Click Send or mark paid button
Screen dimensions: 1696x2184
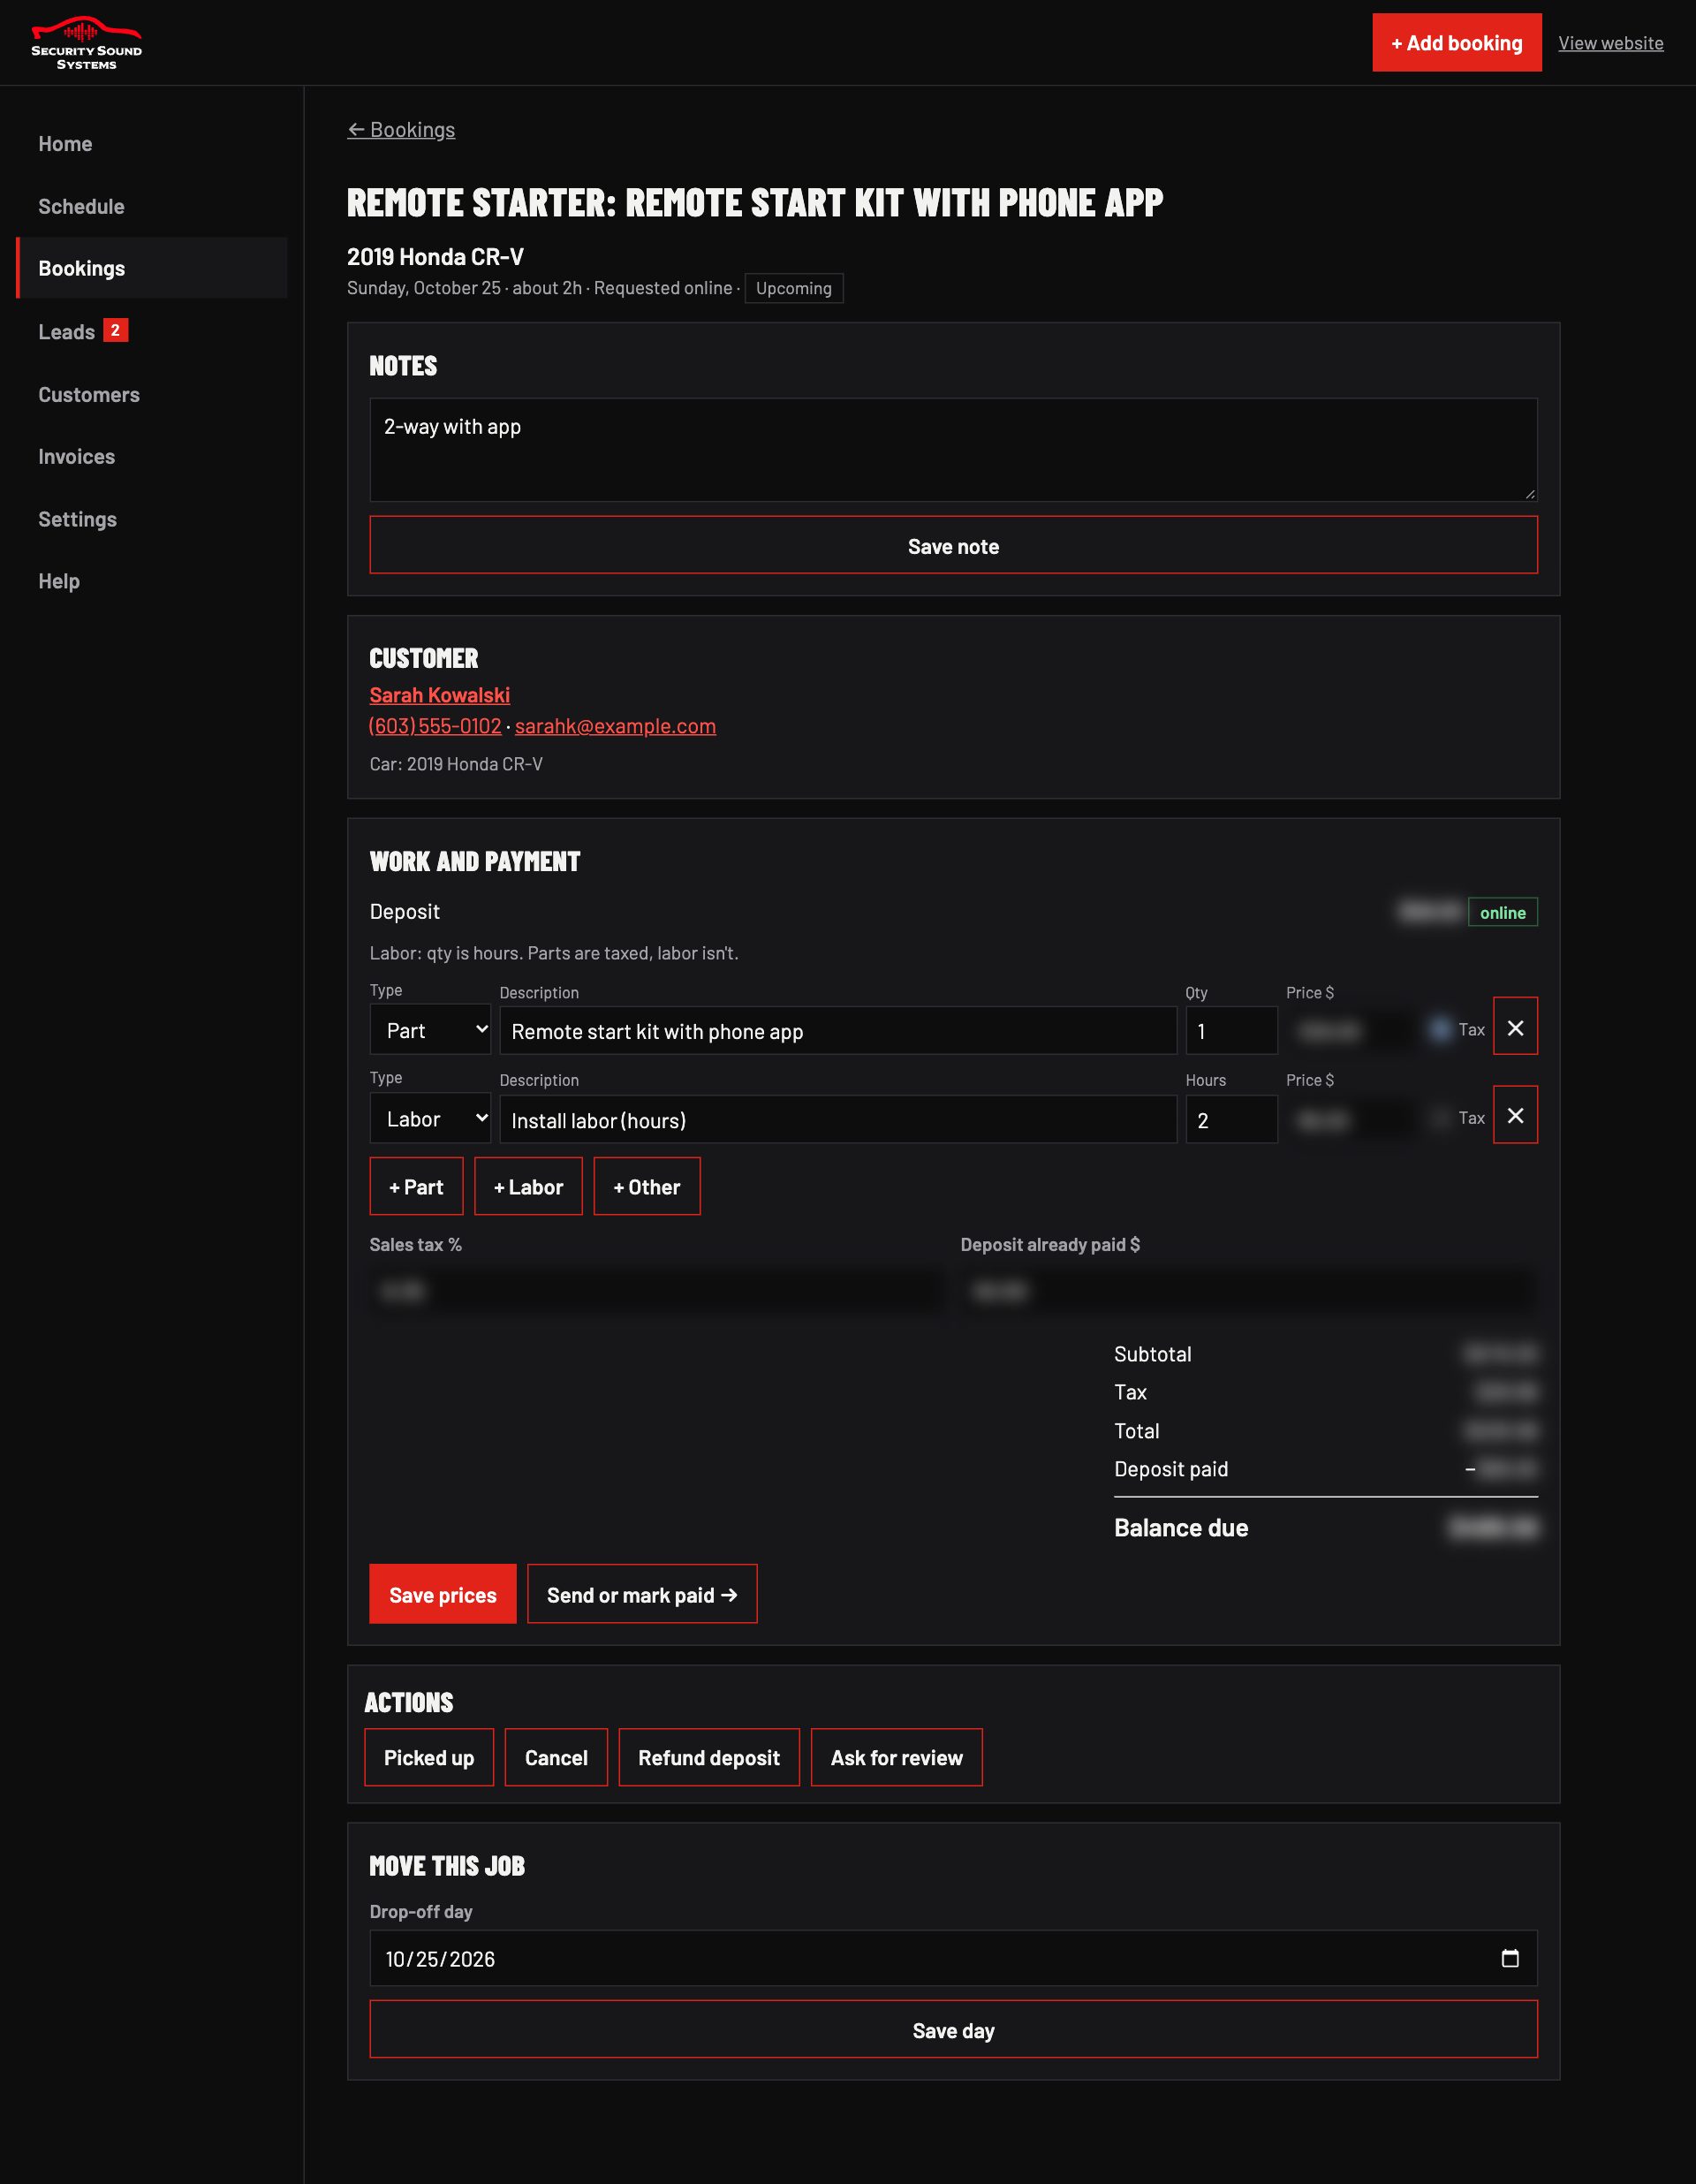click(642, 1594)
